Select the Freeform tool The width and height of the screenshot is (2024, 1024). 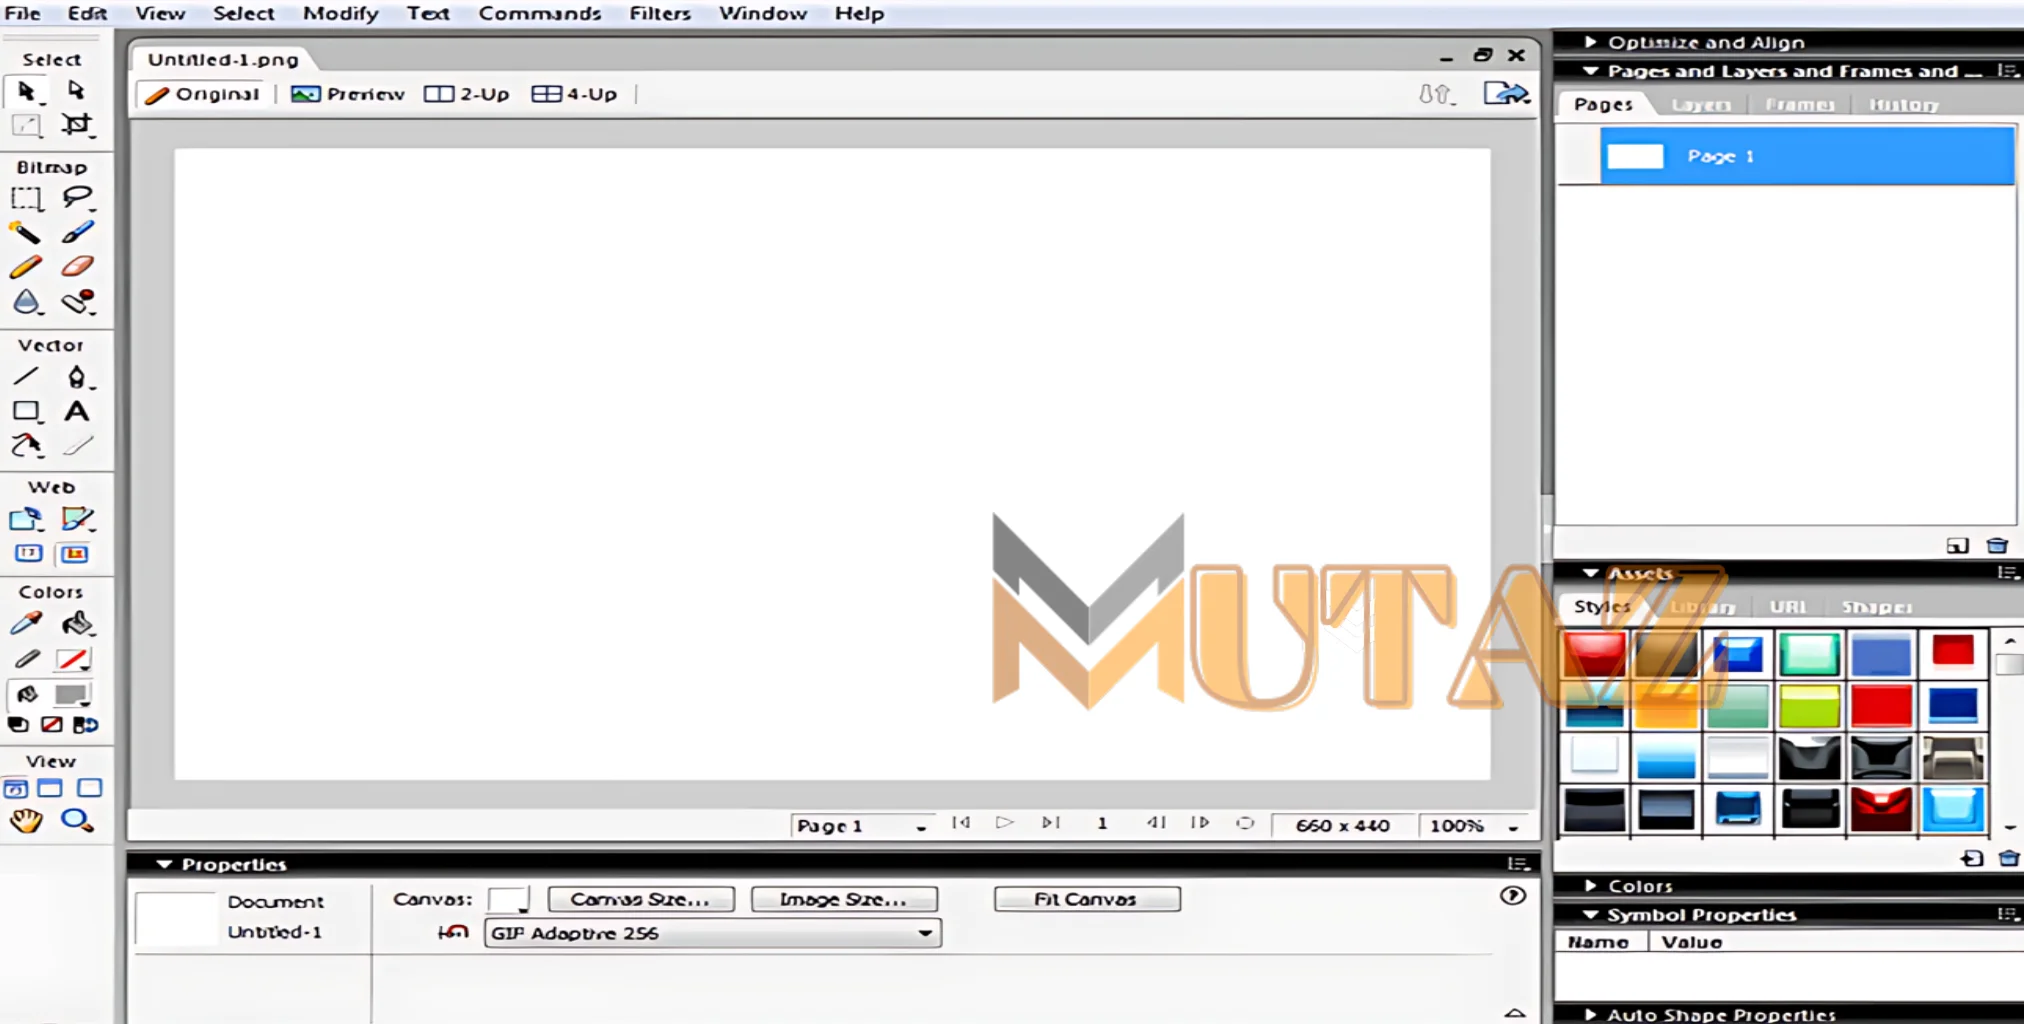tap(26, 445)
